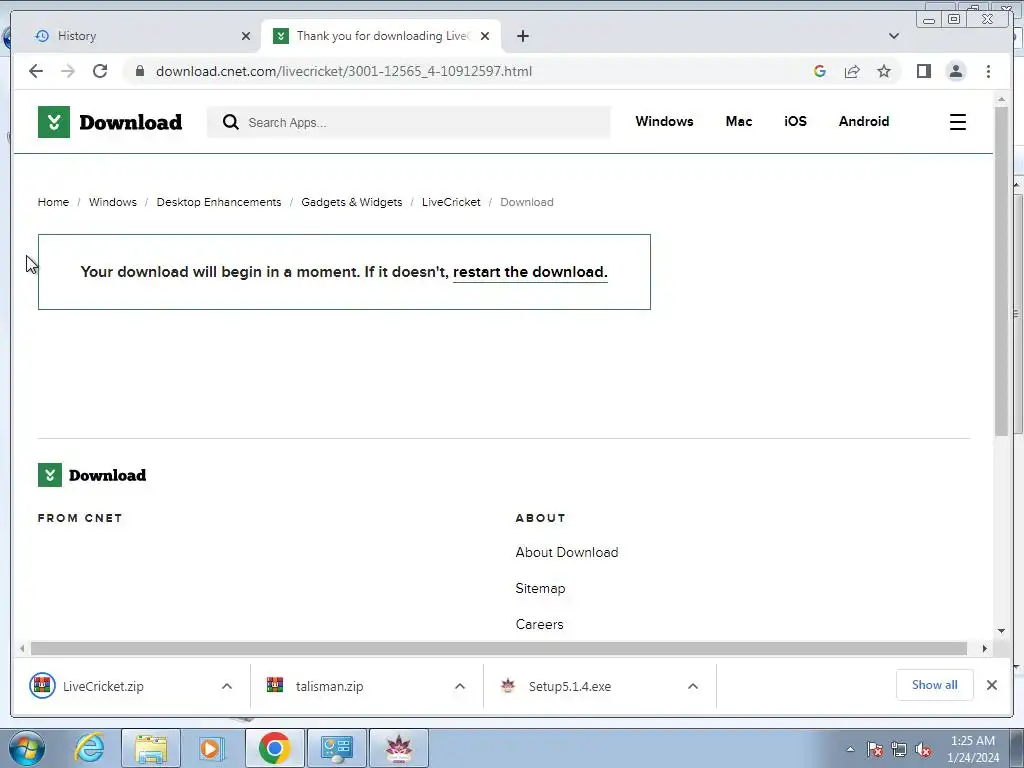Open File Explorer from taskbar
The image size is (1024, 768).
point(151,748)
